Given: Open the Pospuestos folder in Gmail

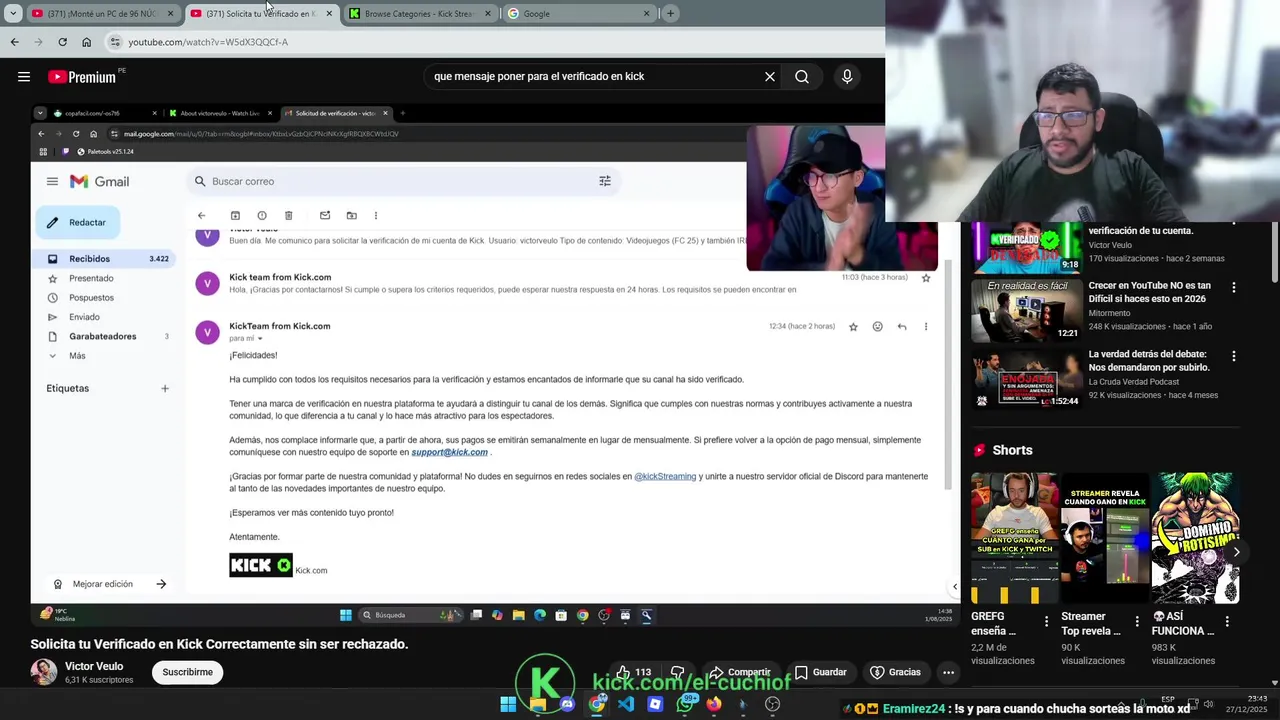Looking at the screenshot, I should pos(91,298).
